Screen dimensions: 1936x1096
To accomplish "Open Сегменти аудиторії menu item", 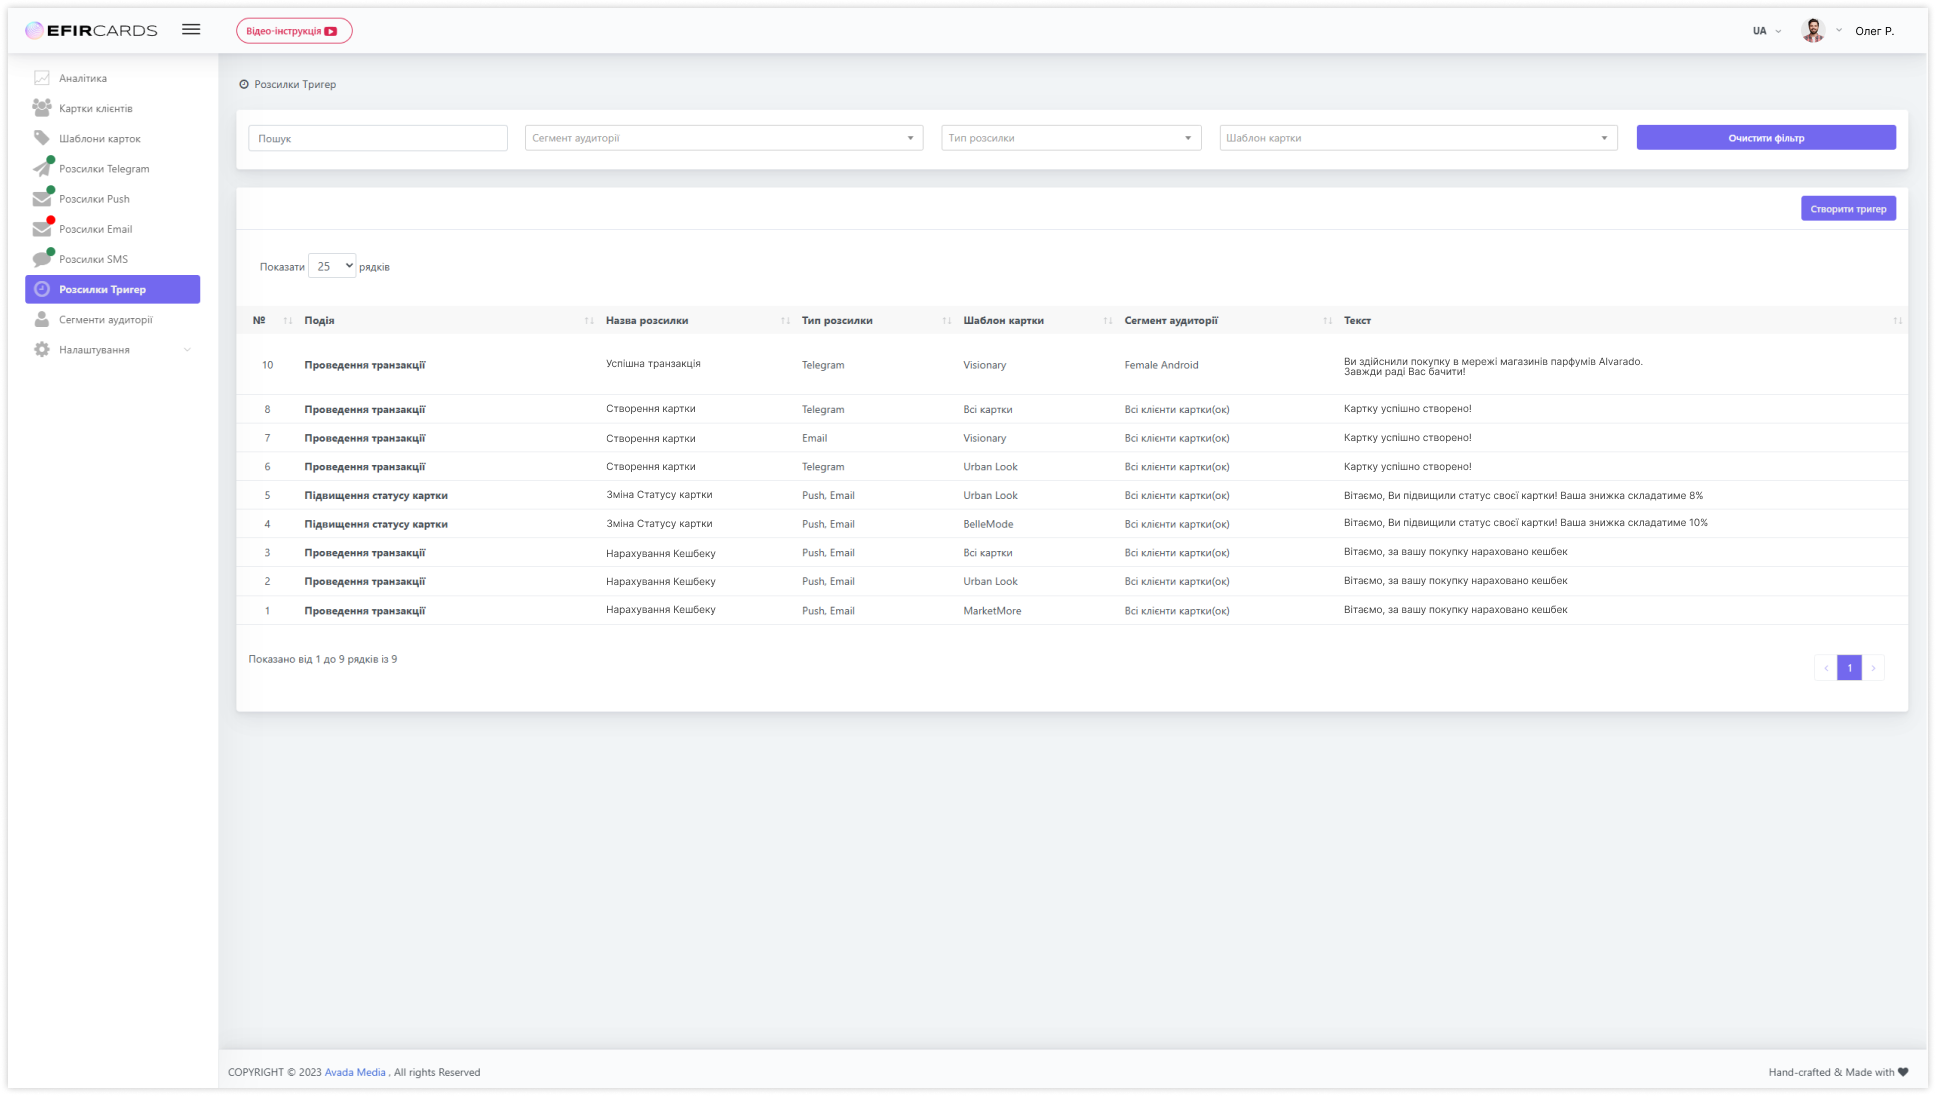I will click(x=105, y=320).
